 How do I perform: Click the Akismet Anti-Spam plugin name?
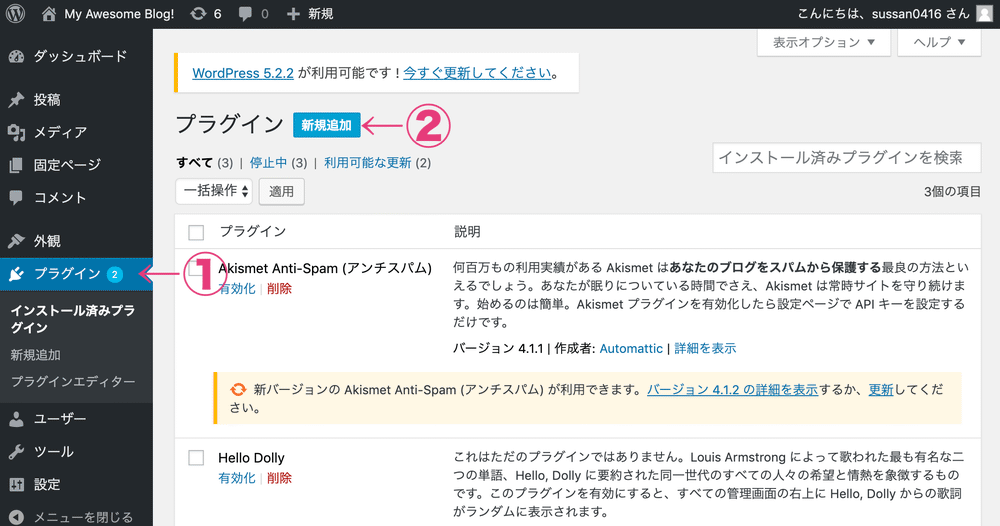pos(325,268)
